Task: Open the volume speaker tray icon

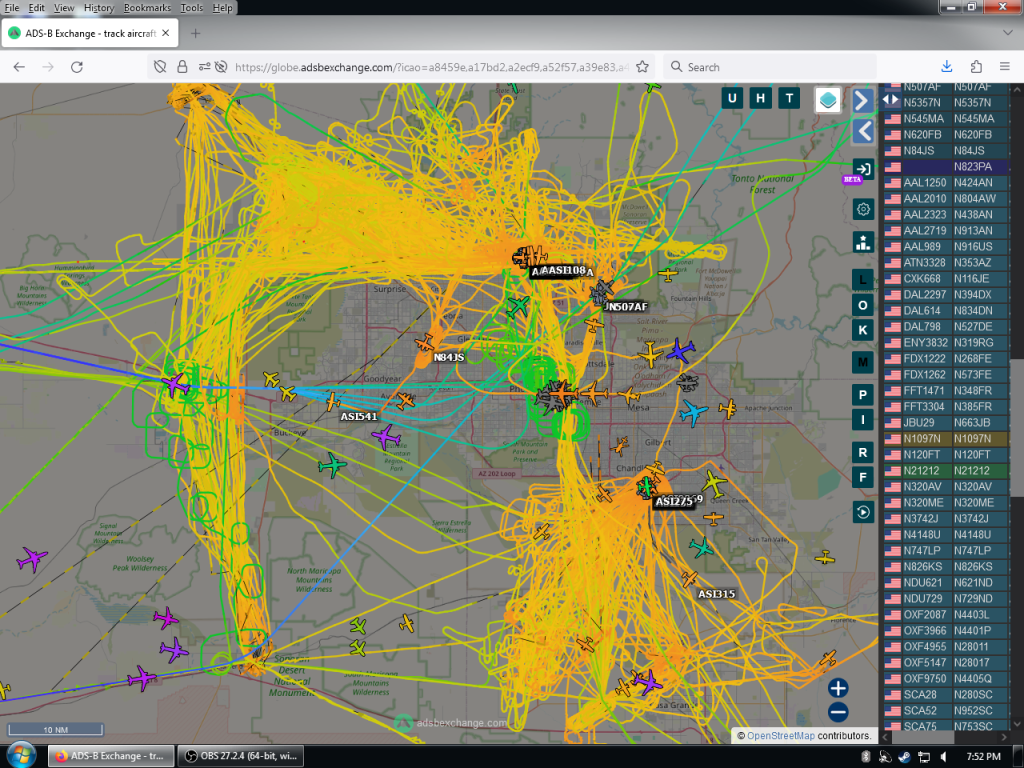Action: coord(943,756)
